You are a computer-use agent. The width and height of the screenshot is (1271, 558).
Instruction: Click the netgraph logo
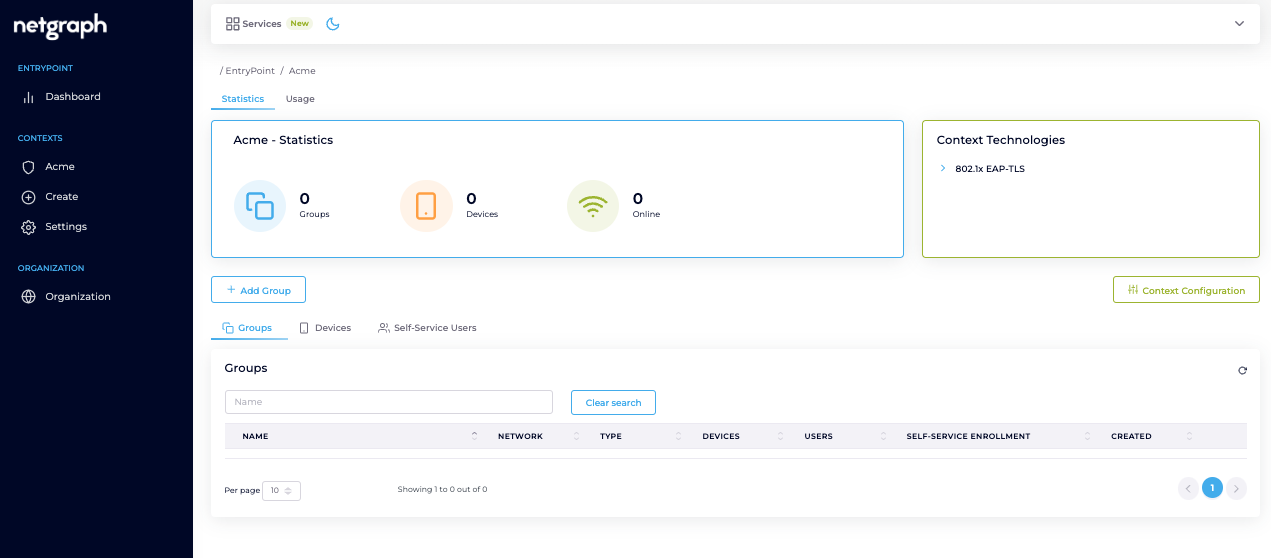[60, 27]
